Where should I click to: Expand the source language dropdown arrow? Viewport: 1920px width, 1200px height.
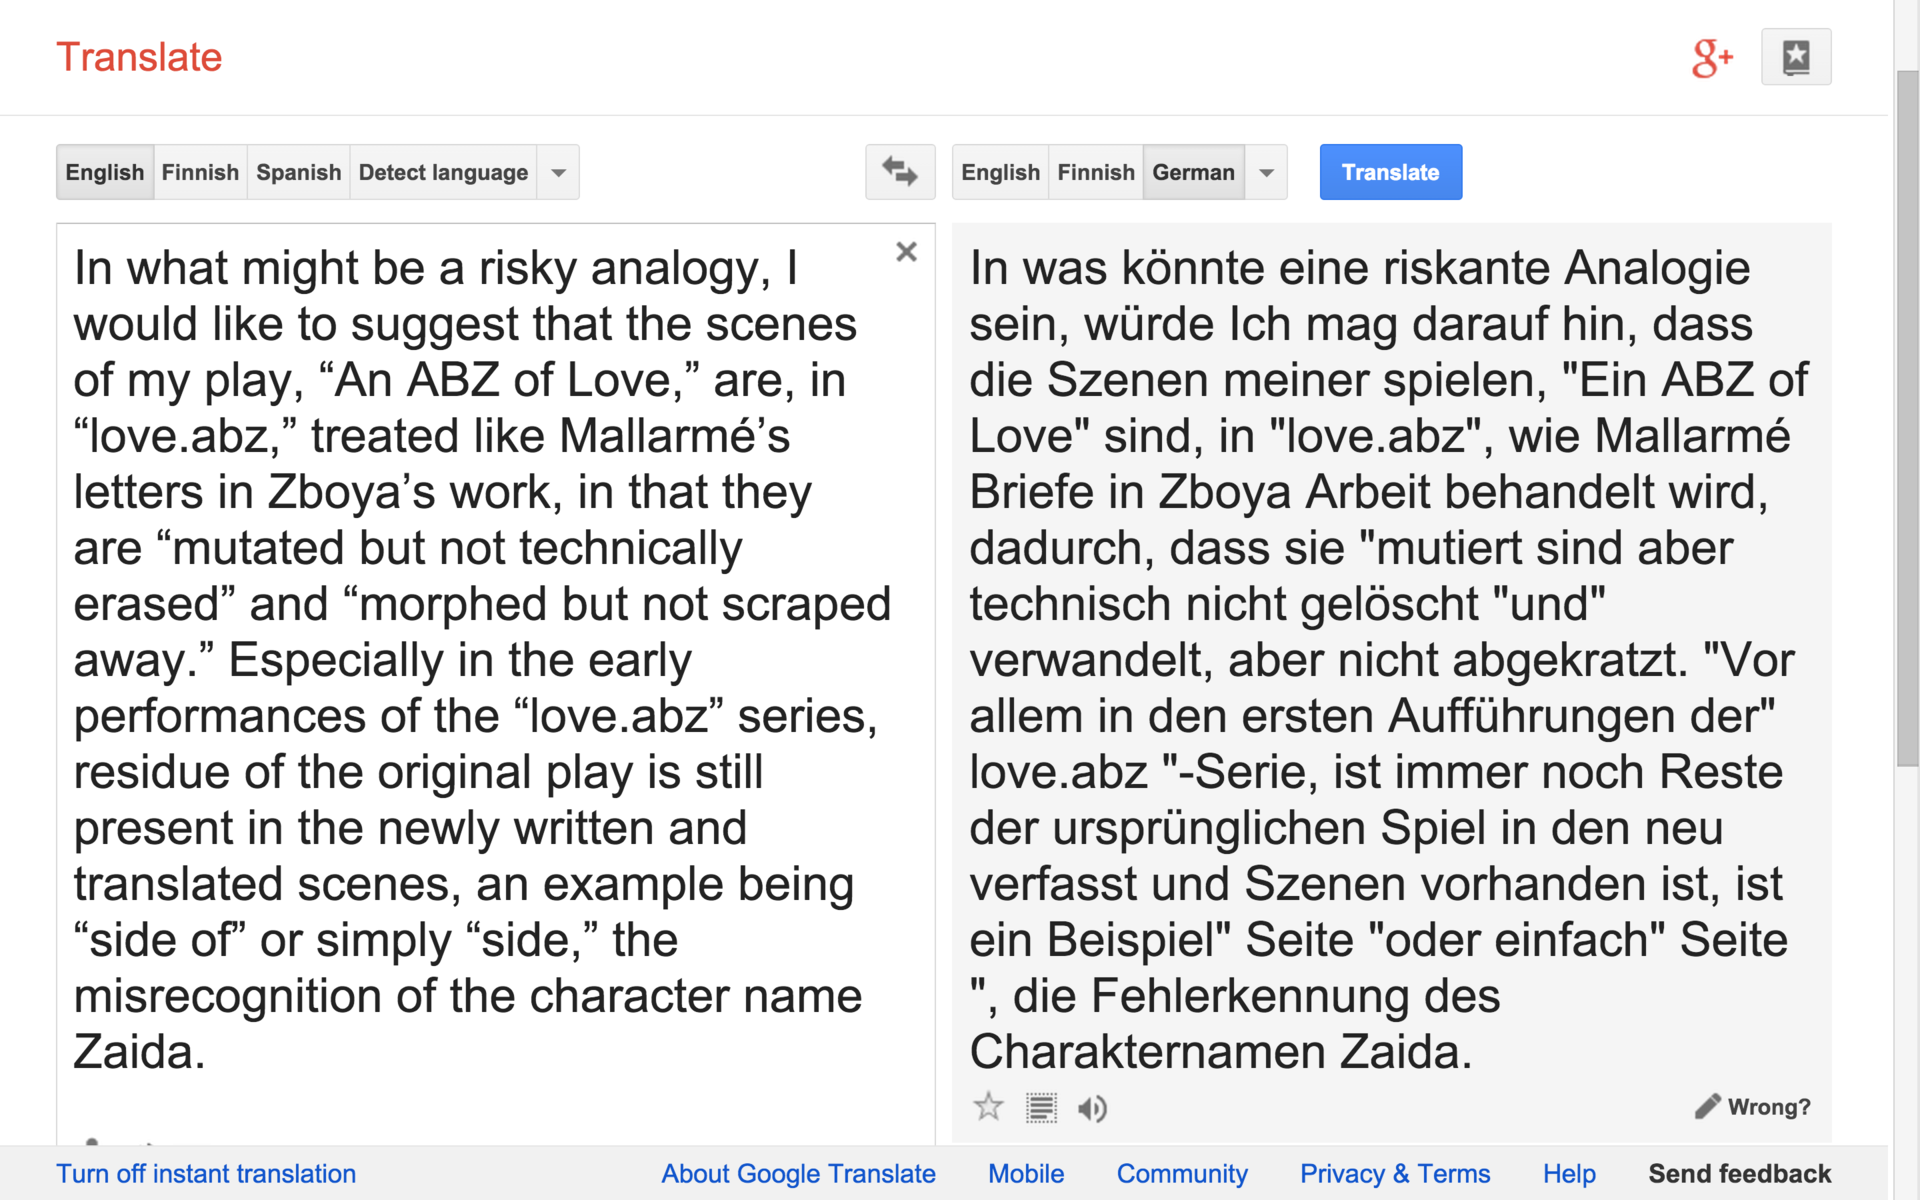pos(559,172)
